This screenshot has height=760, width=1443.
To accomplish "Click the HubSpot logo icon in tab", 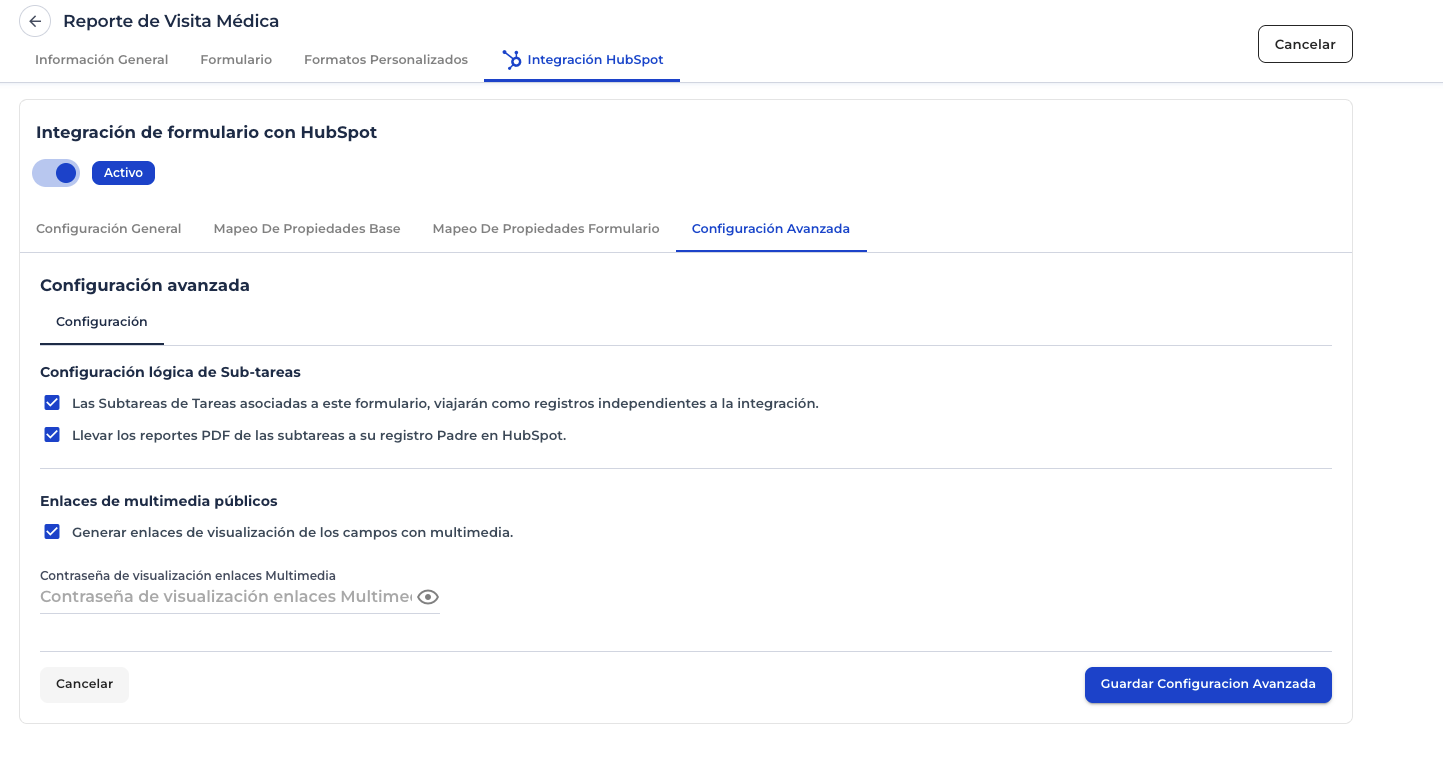I will tap(511, 60).
